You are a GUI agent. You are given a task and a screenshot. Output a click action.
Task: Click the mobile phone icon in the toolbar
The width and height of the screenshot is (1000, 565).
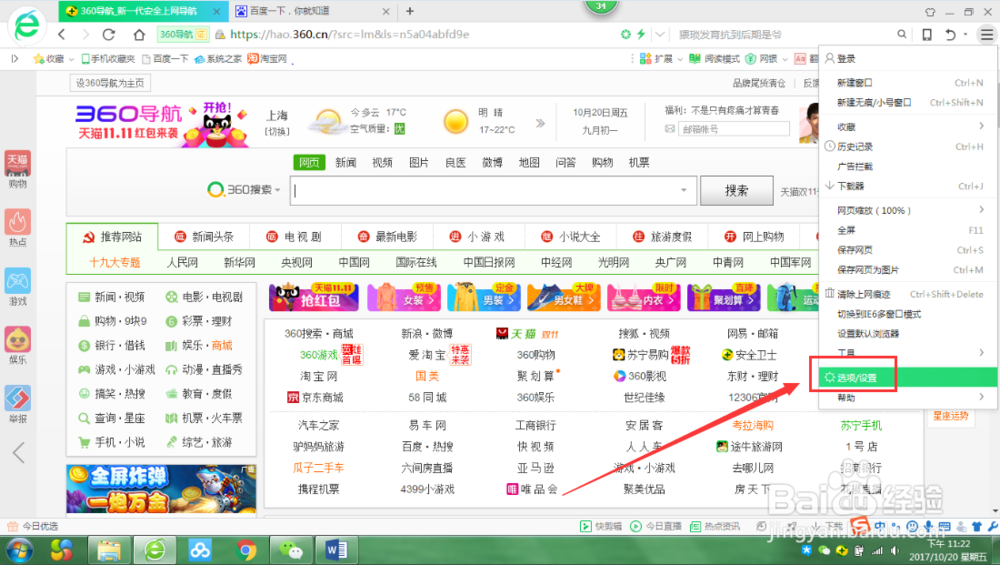(x=927, y=34)
